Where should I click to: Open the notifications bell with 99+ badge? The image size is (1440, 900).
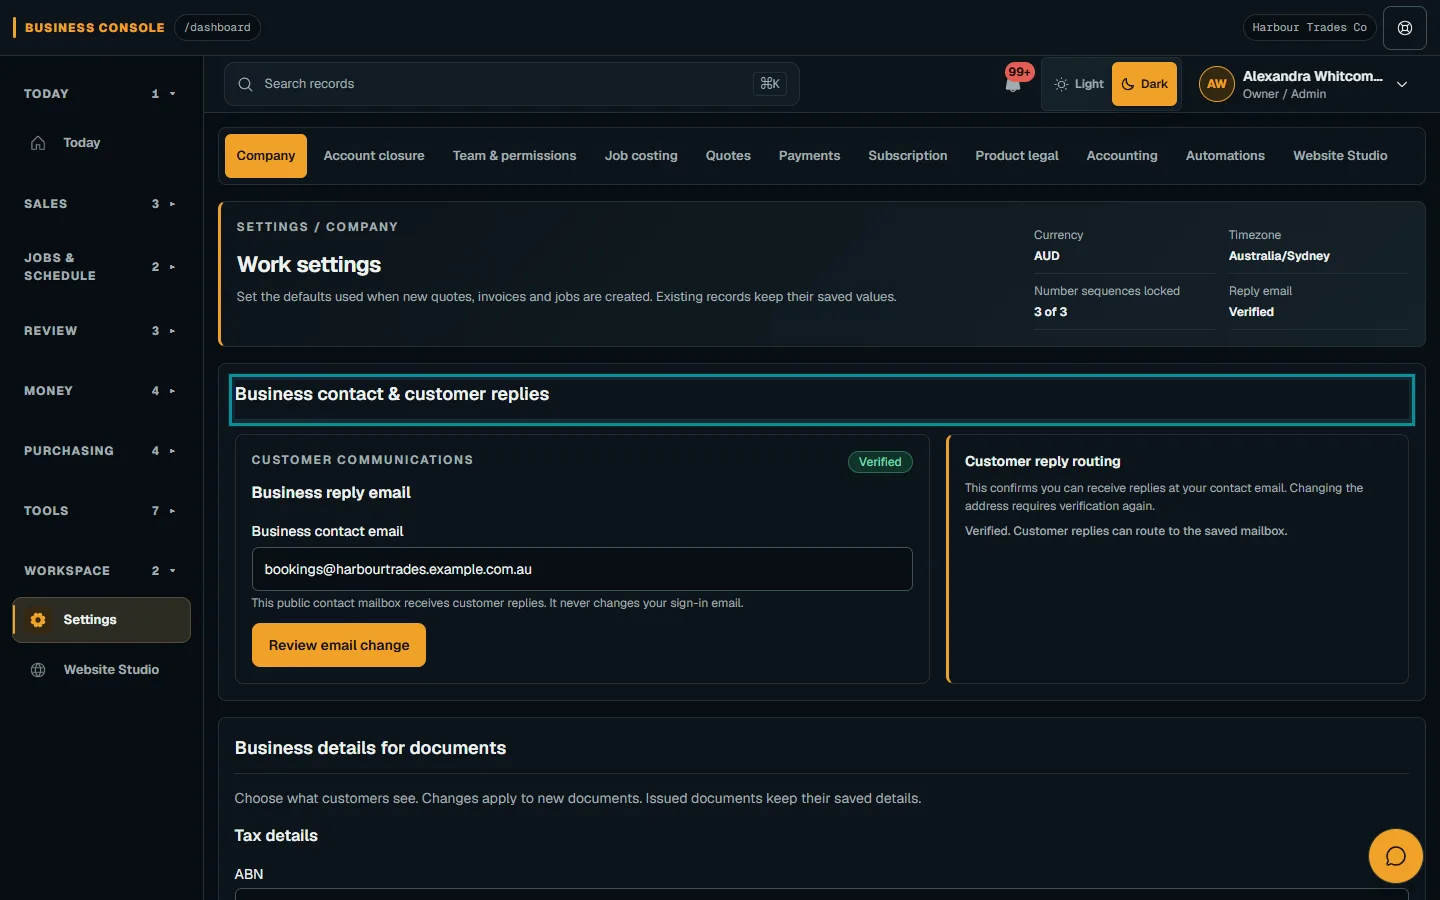(1014, 84)
